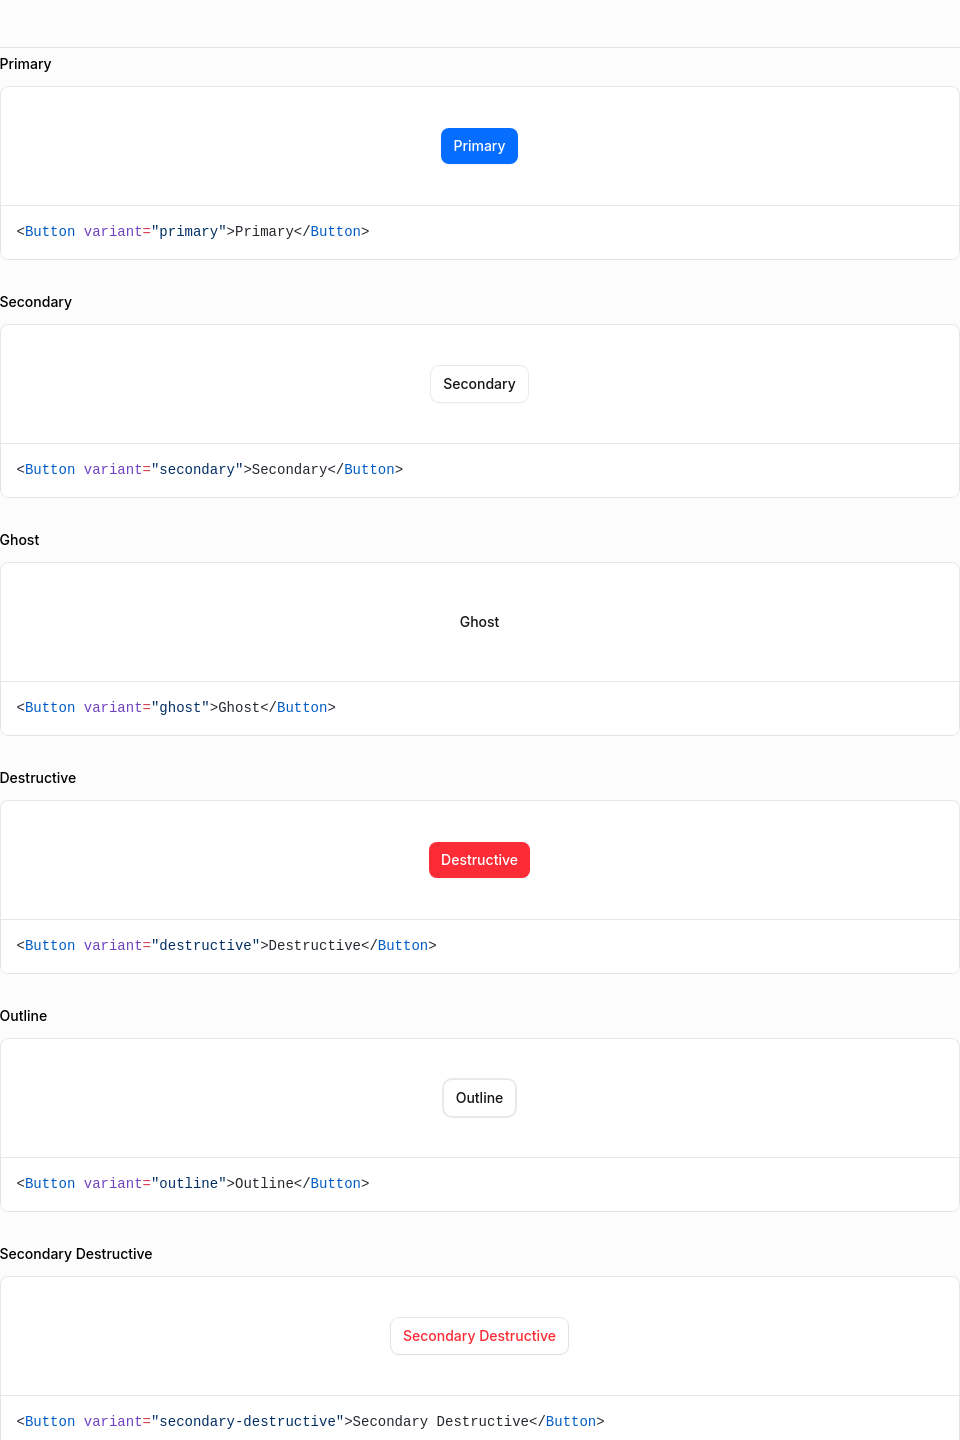Screen dimensions: 960x1440
Task: Click the Ghost button
Action: [479, 622]
